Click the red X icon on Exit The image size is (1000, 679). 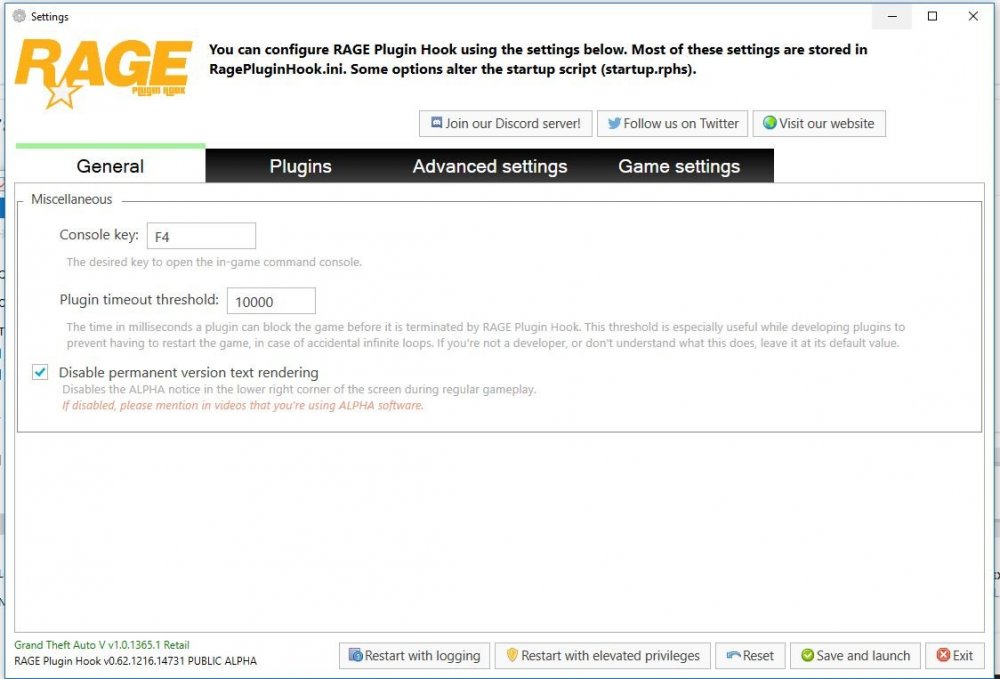click(x=943, y=655)
